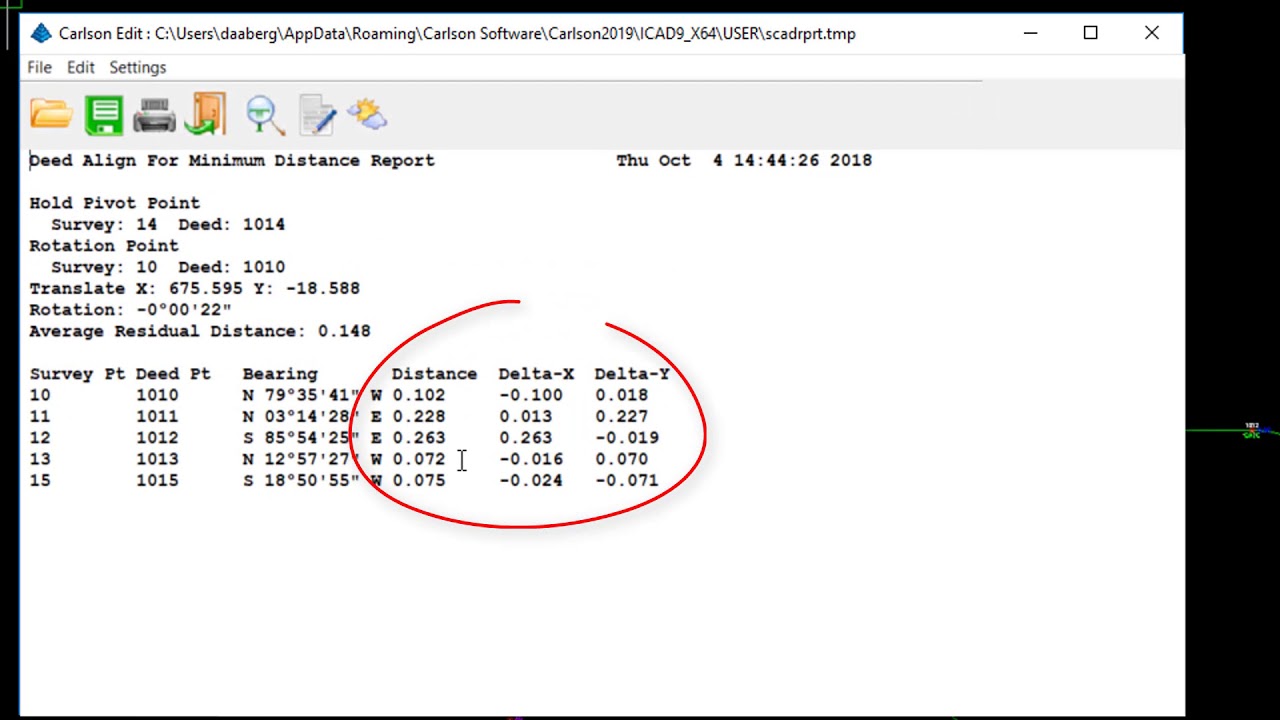Viewport: 1280px width, 720px height.
Task: Click bearing 'N 12°57'27" W'
Action: pos(312,459)
